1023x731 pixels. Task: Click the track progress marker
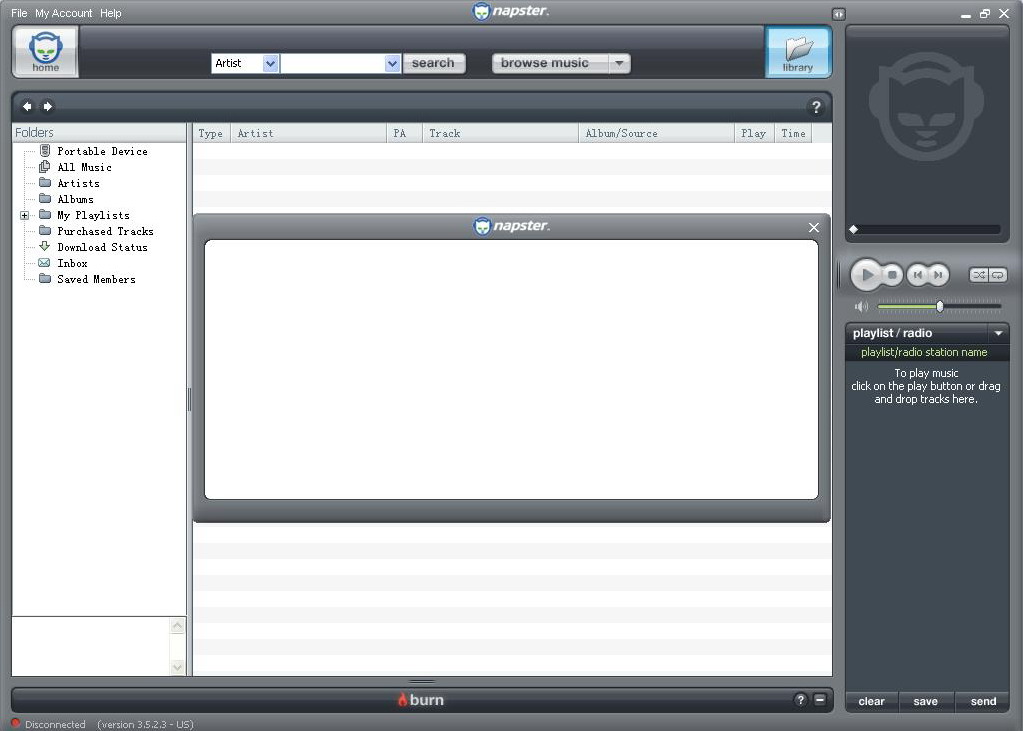853,229
